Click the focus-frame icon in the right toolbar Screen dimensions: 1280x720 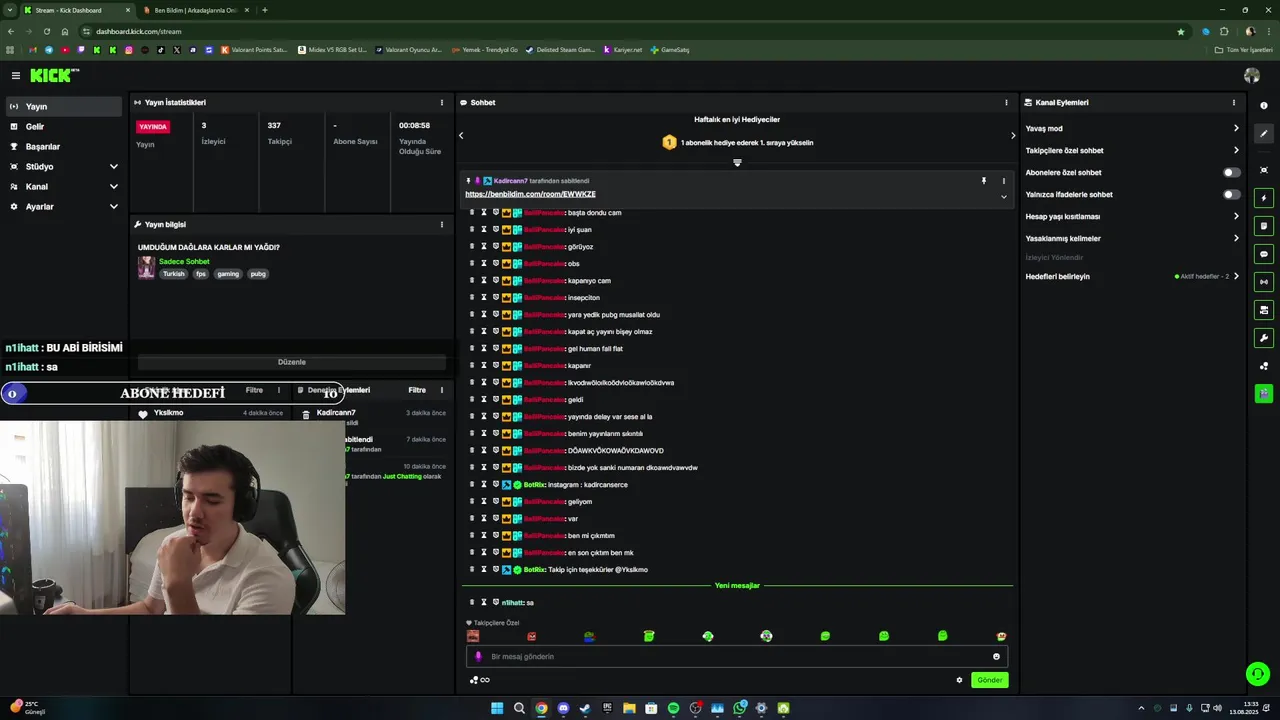tap(1264, 170)
